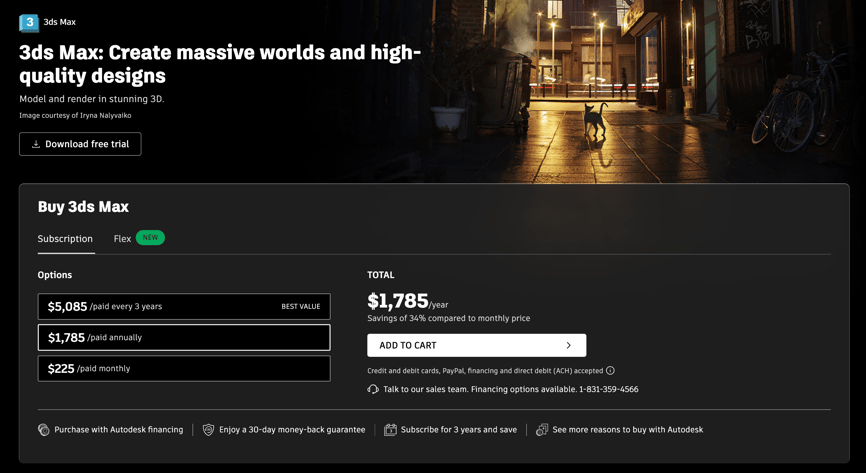Click the more reasons to buy icon
Viewport: 866px width, 473px height.
(542, 430)
